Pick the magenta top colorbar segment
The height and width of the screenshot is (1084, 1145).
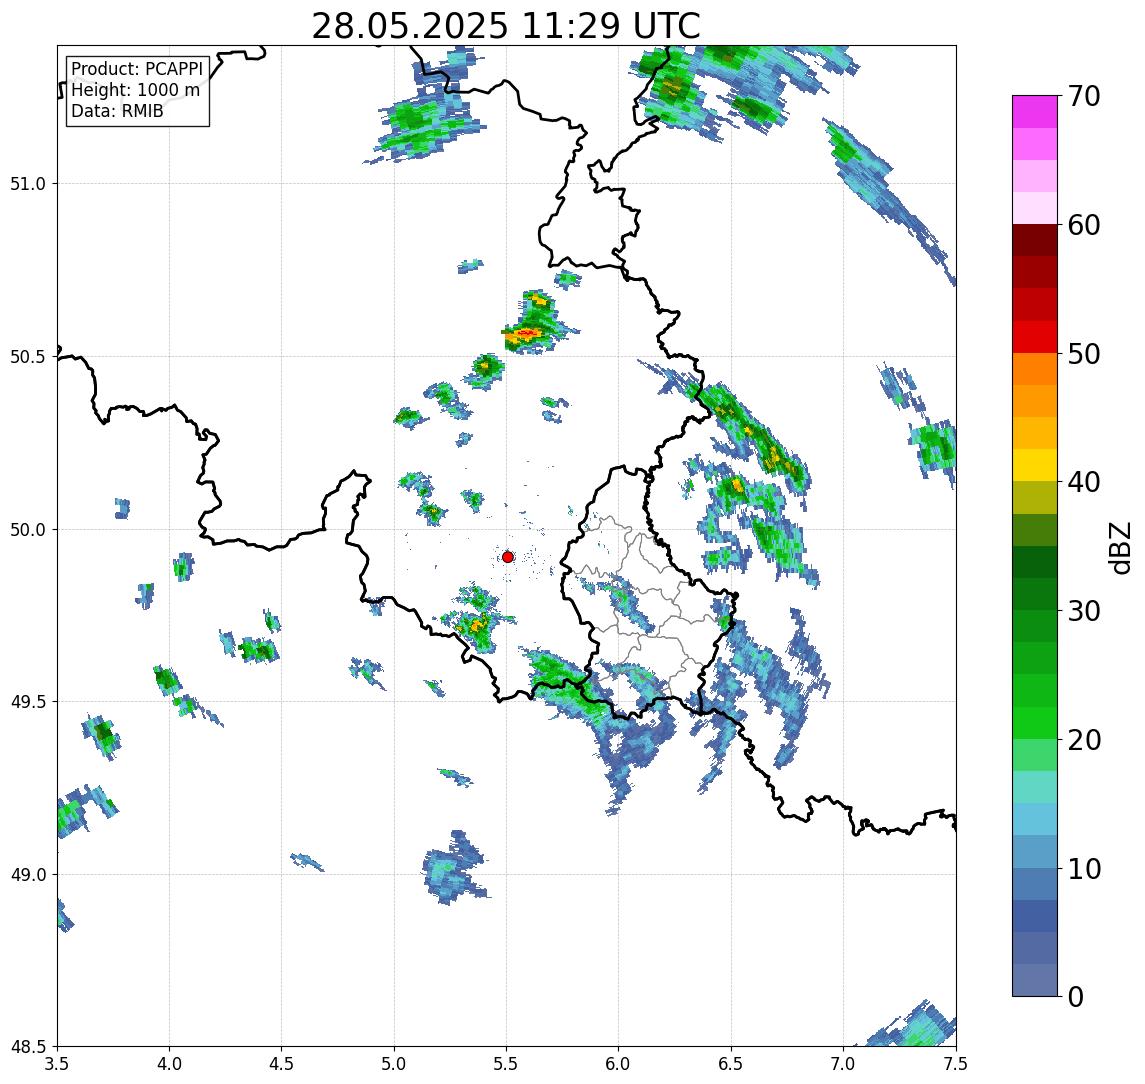click(x=1035, y=112)
